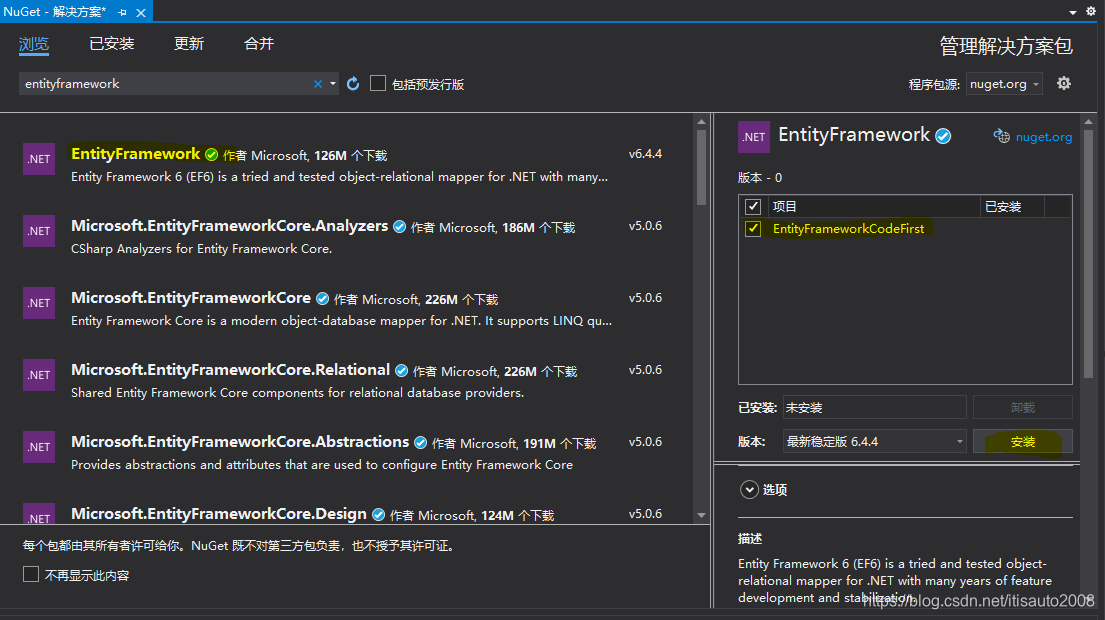The height and width of the screenshot is (620, 1105).
Task: Click verified badge of Microsoft.EntityFrameworkCore package
Action: click(x=323, y=299)
